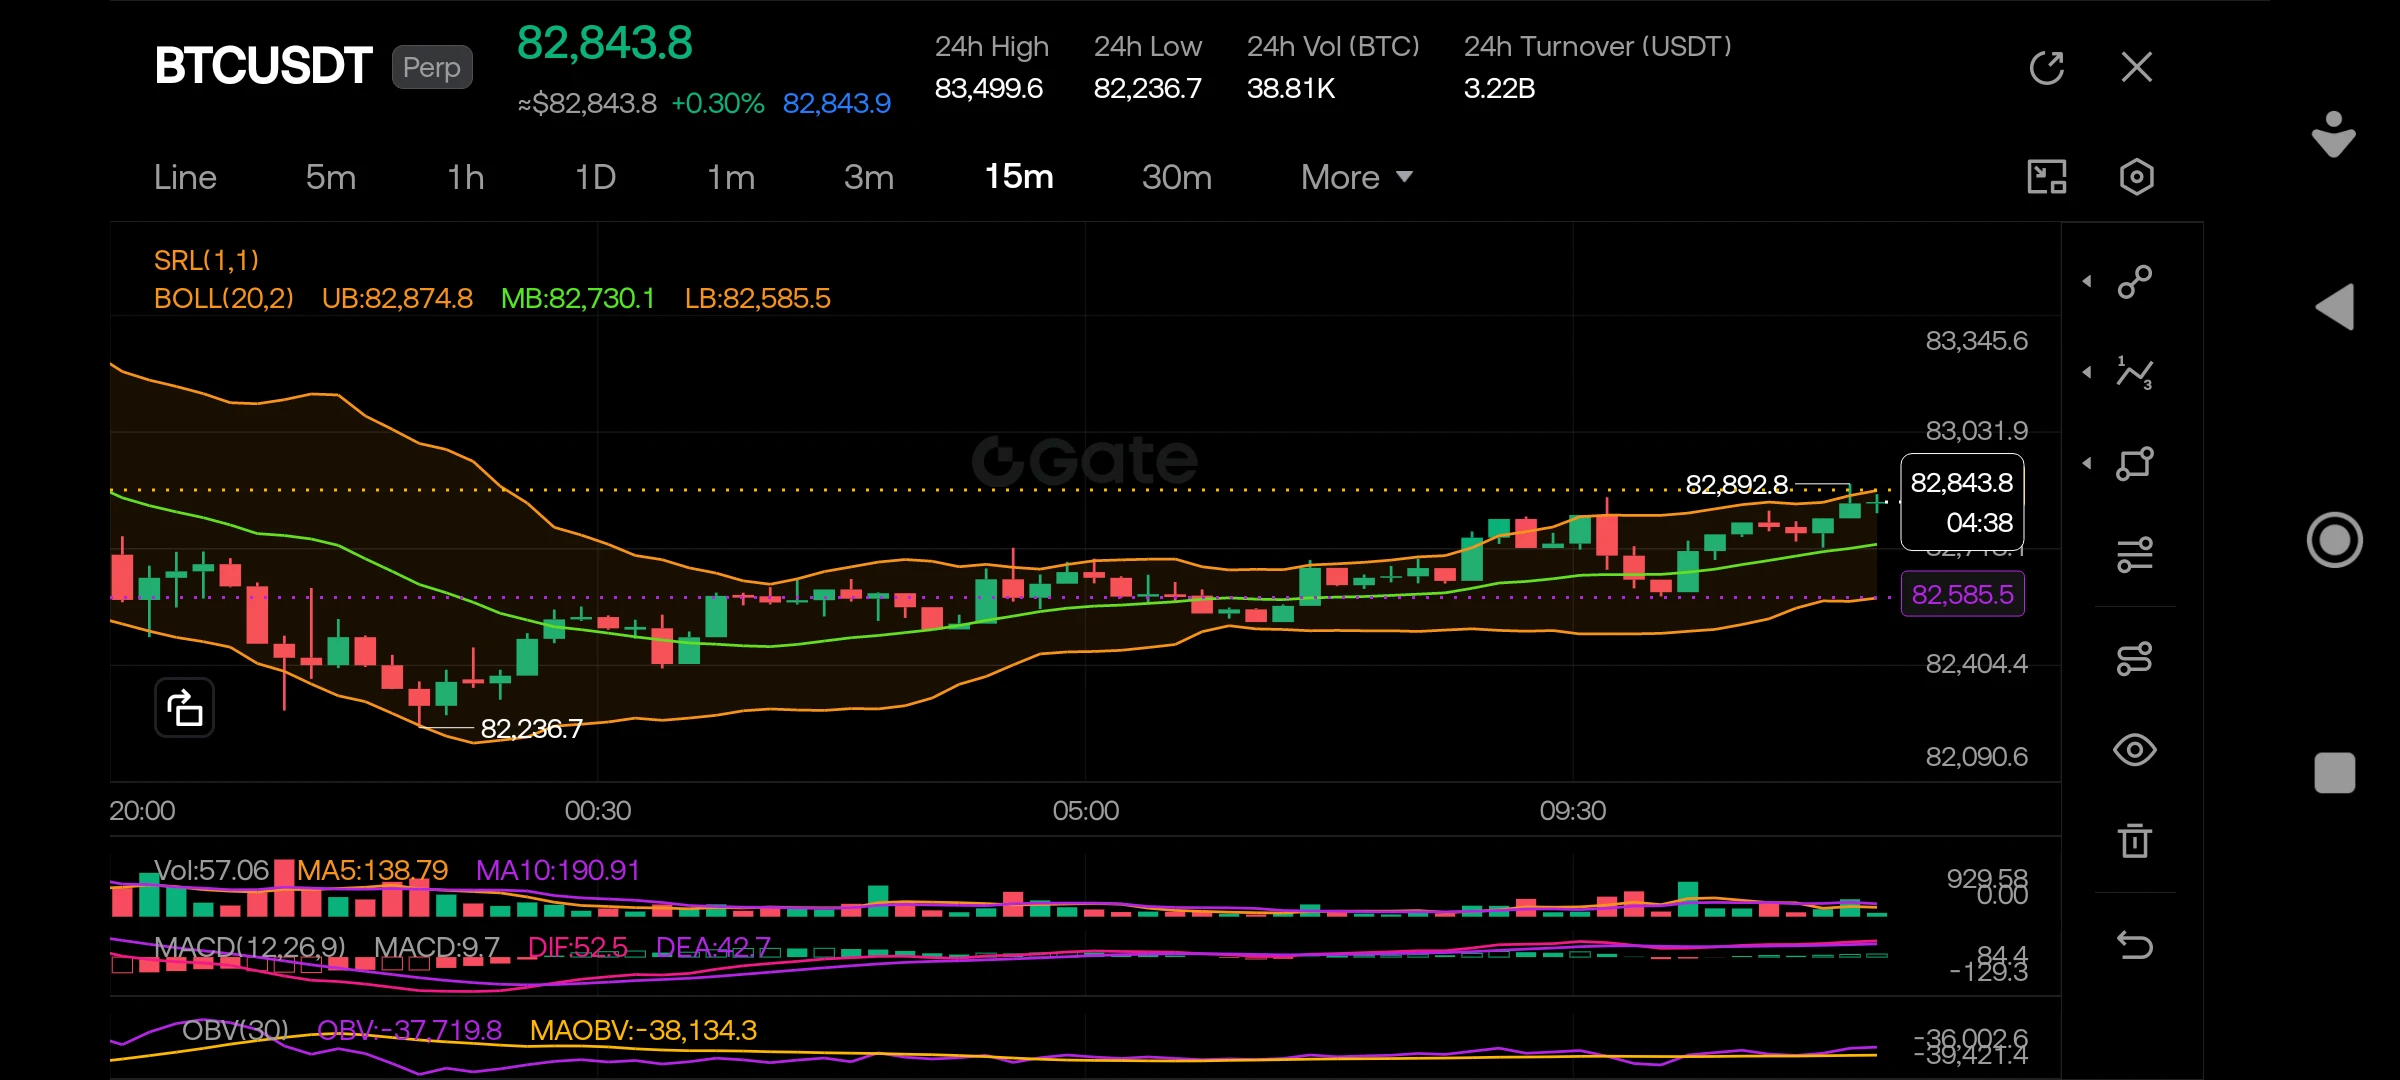The height and width of the screenshot is (1080, 2400).
Task: Tap the OBV(30) indicator label
Action: (x=235, y=1030)
